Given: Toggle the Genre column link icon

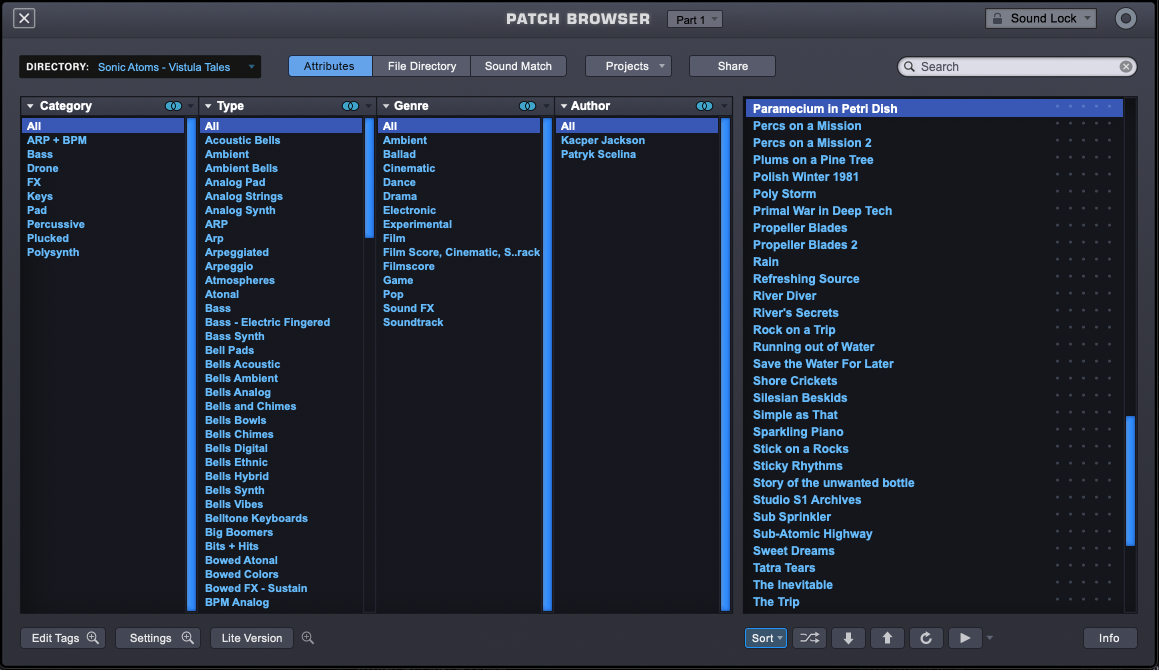Looking at the screenshot, I should point(527,106).
